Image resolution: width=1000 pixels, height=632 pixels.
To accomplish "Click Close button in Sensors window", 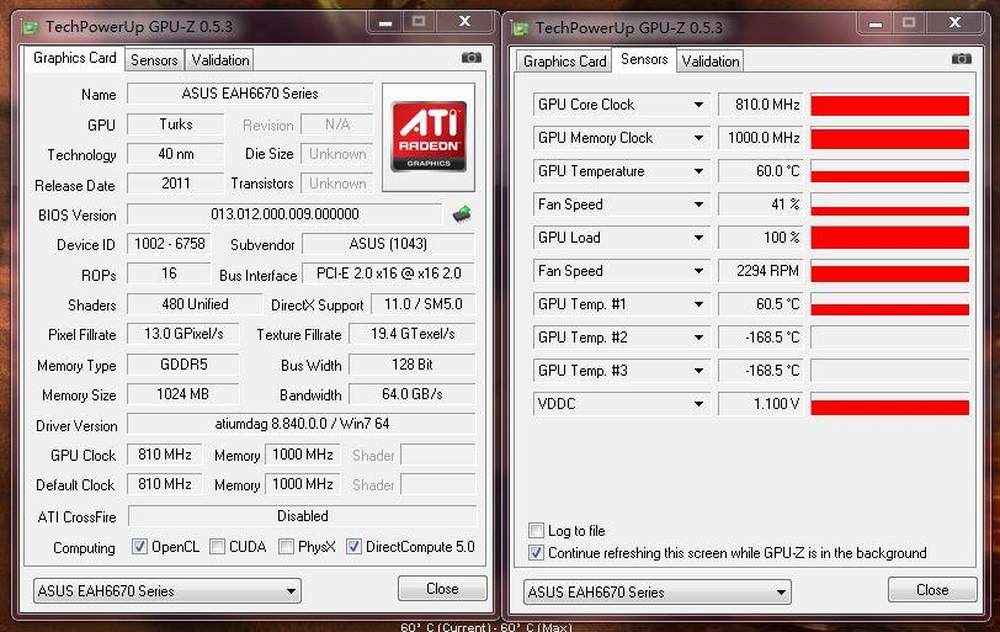I will [932, 590].
